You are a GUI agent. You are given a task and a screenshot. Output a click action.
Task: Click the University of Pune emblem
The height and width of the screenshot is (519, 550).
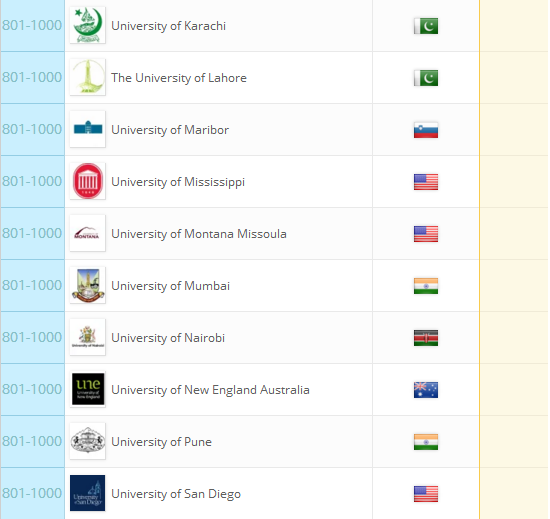click(88, 441)
